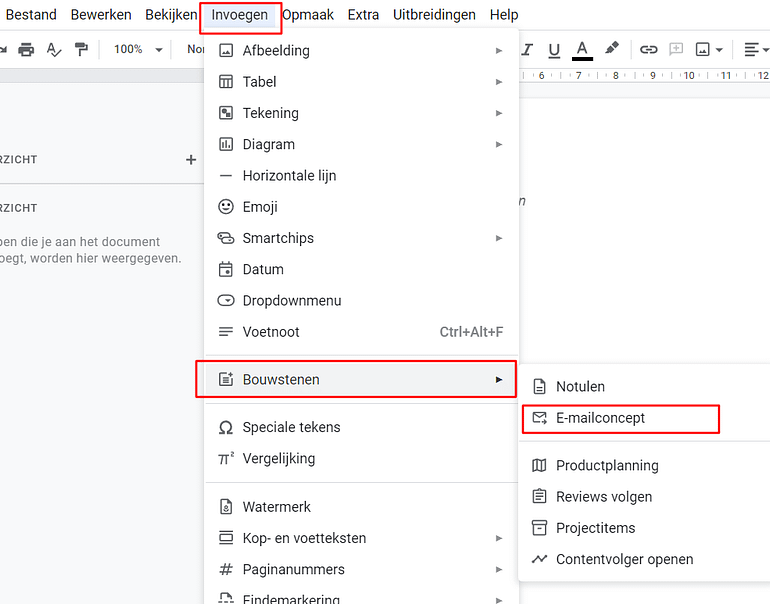Insert a Horizontale lijn
The image size is (770, 604).
tap(361, 176)
